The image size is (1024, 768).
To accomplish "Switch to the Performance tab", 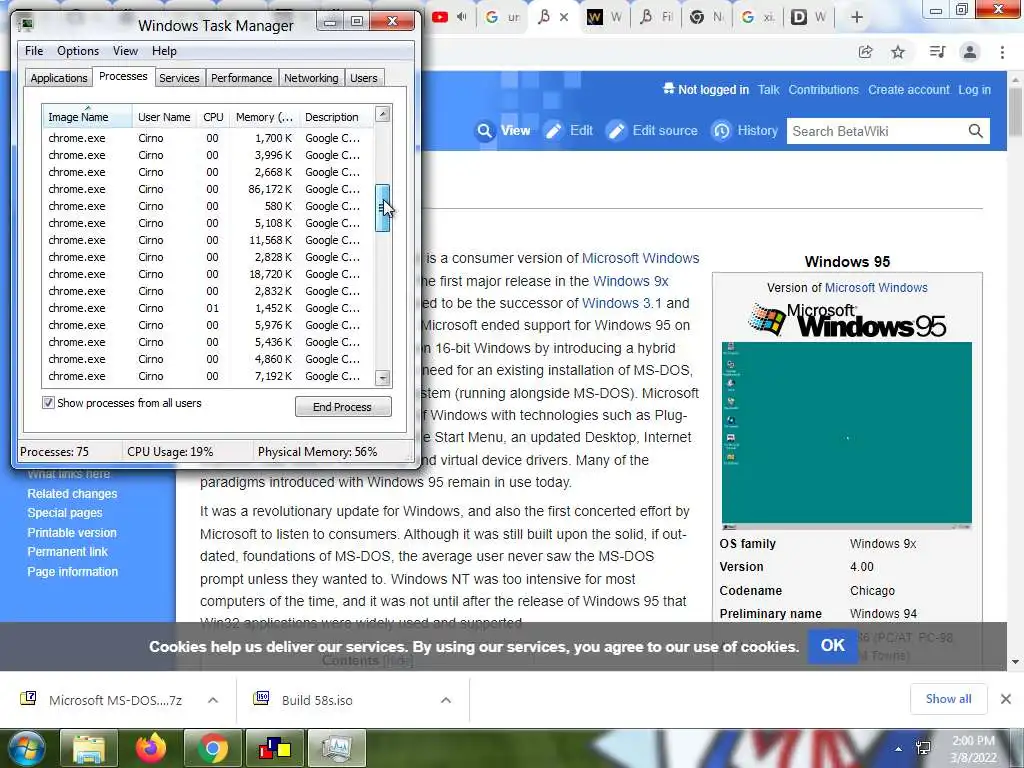I will pos(241,78).
